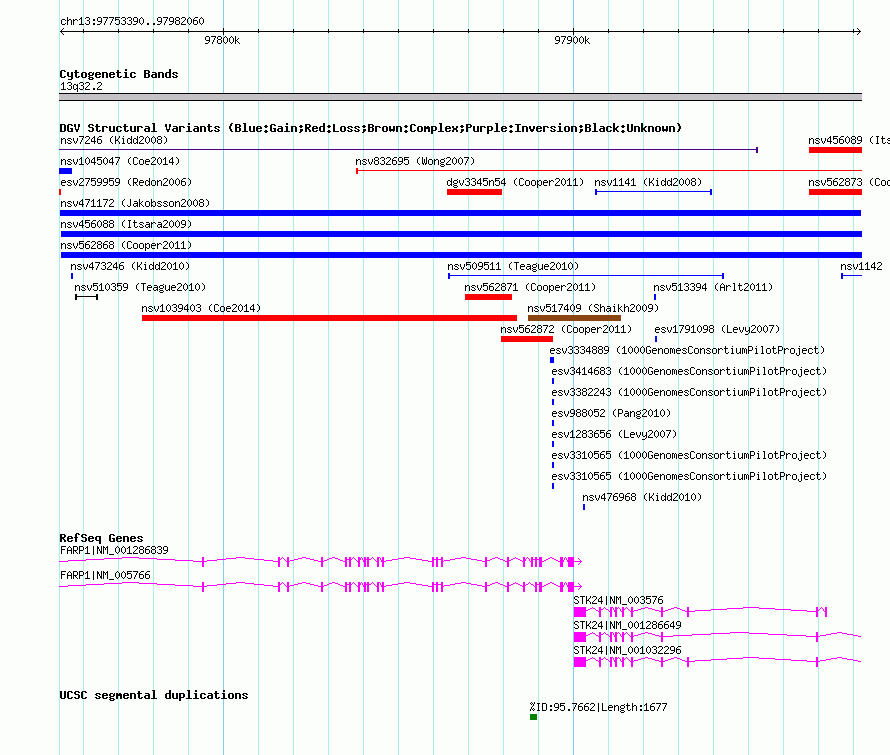Open the %ID:95.7662|Length:1677 label

click(x=598, y=707)
